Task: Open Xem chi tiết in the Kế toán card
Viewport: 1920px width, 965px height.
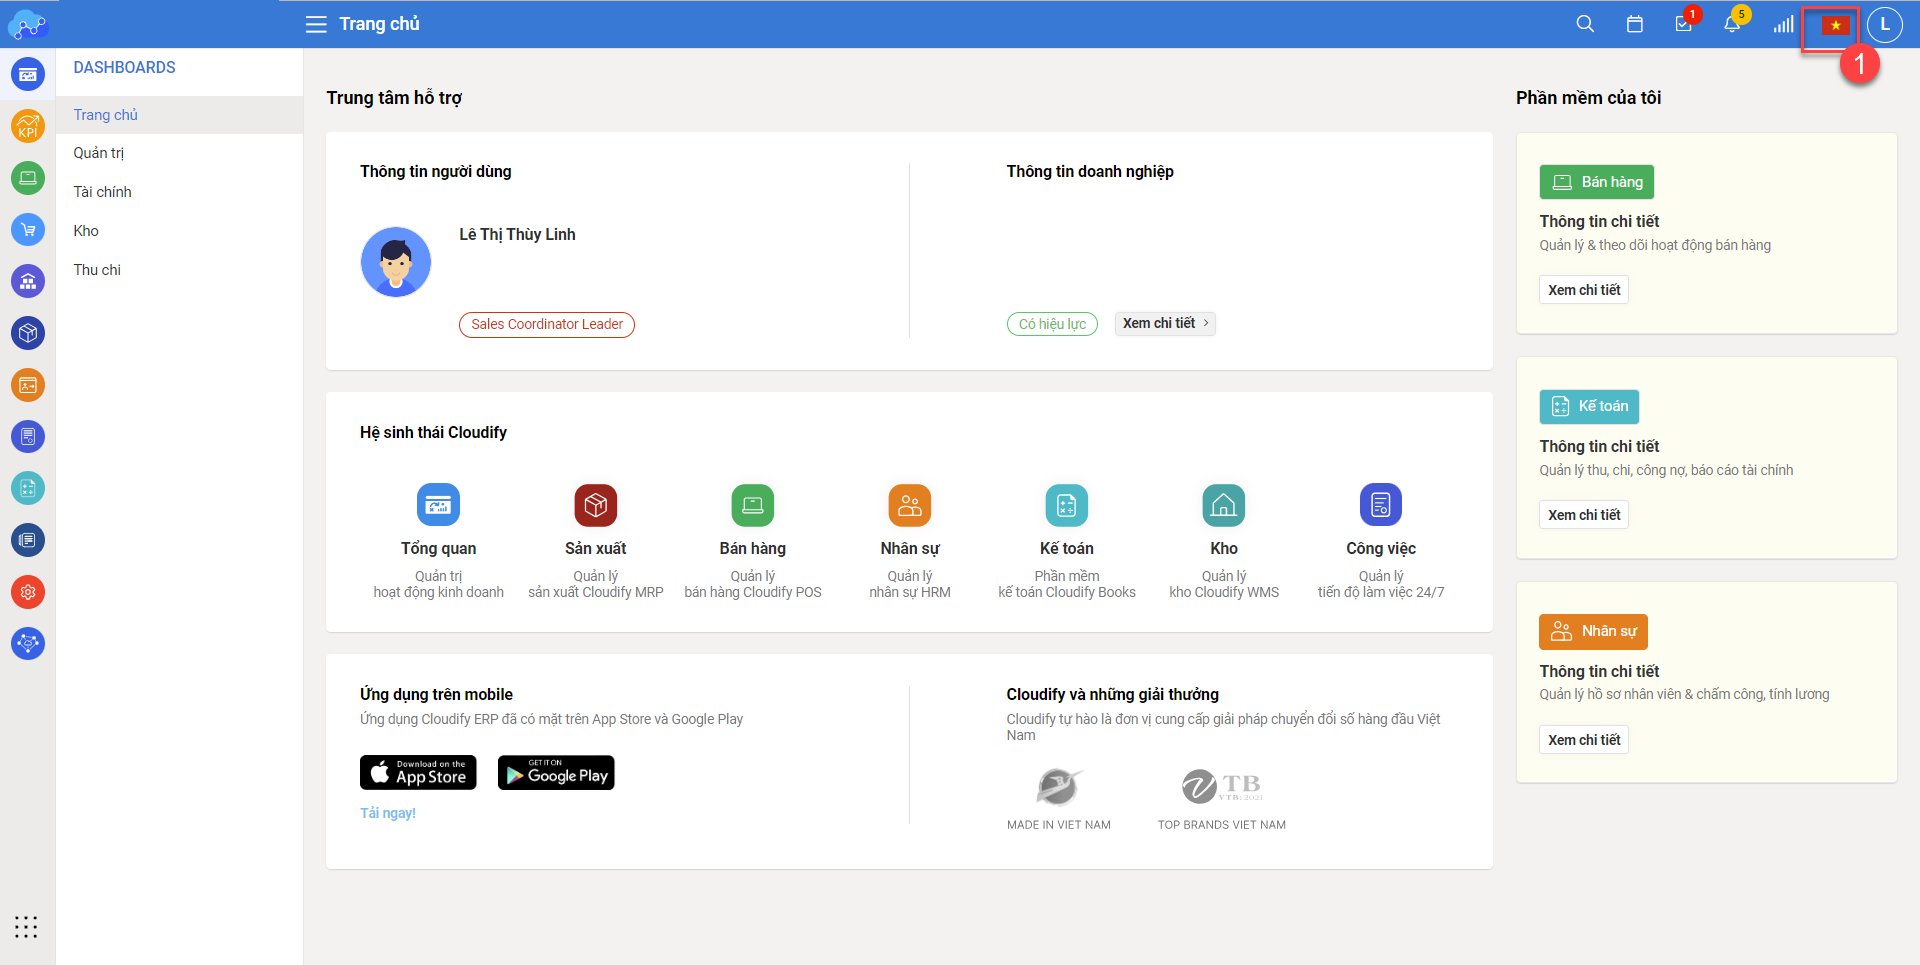Action: pos(1584,515)
